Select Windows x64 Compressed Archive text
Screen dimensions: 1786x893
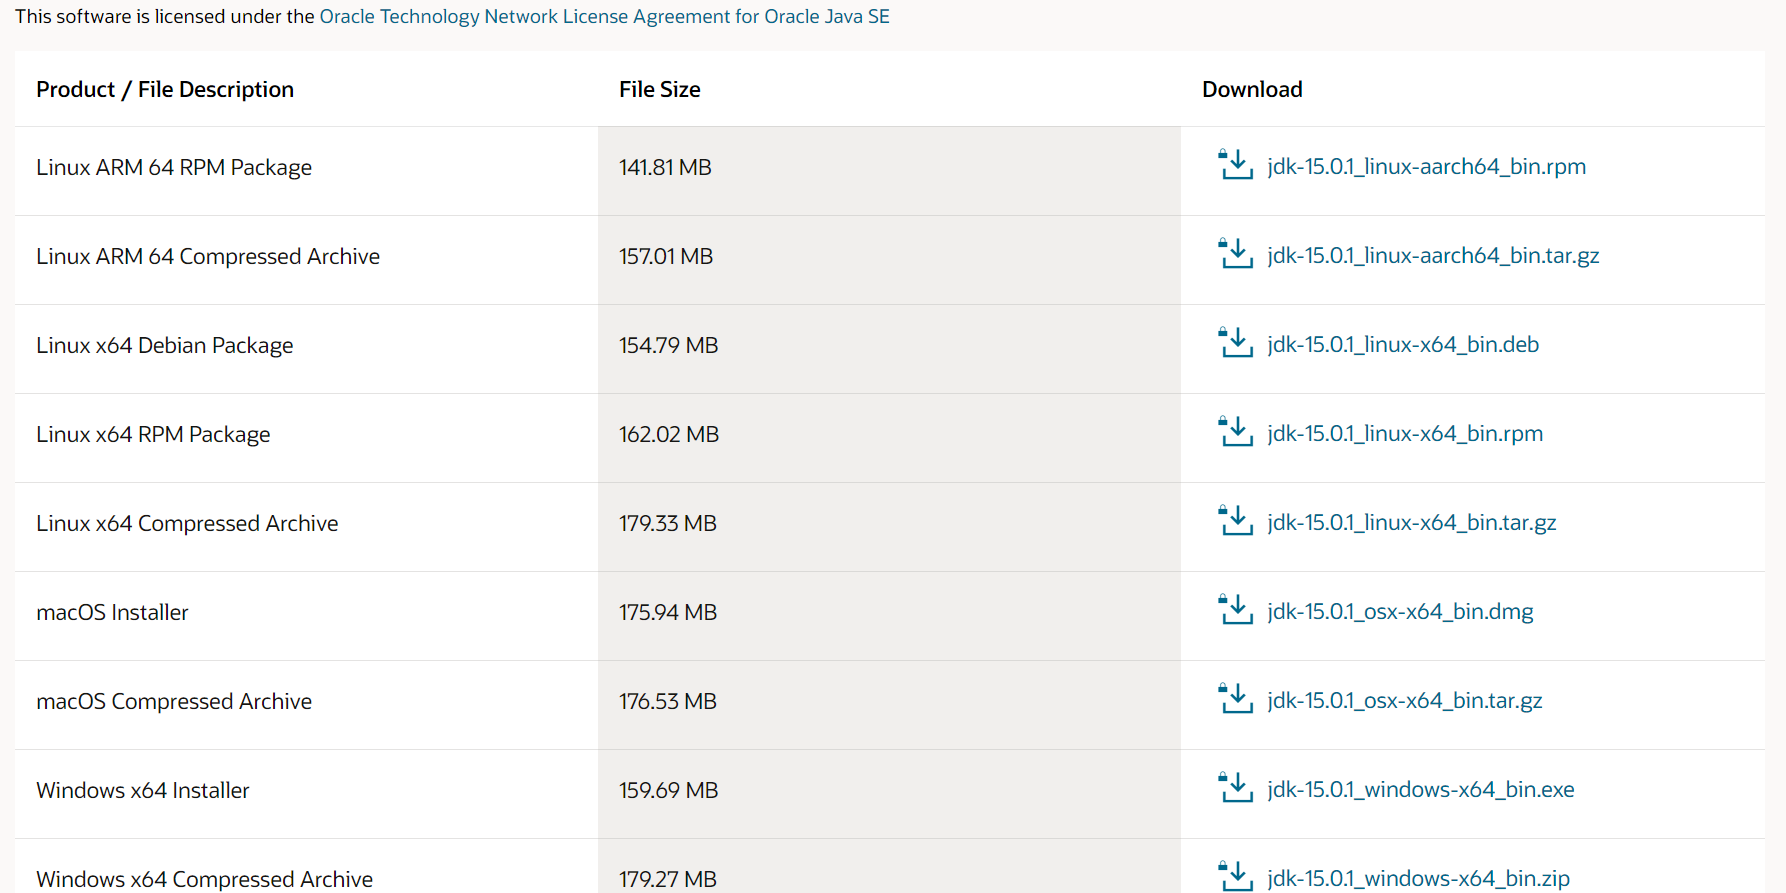[x=204, y=880]
